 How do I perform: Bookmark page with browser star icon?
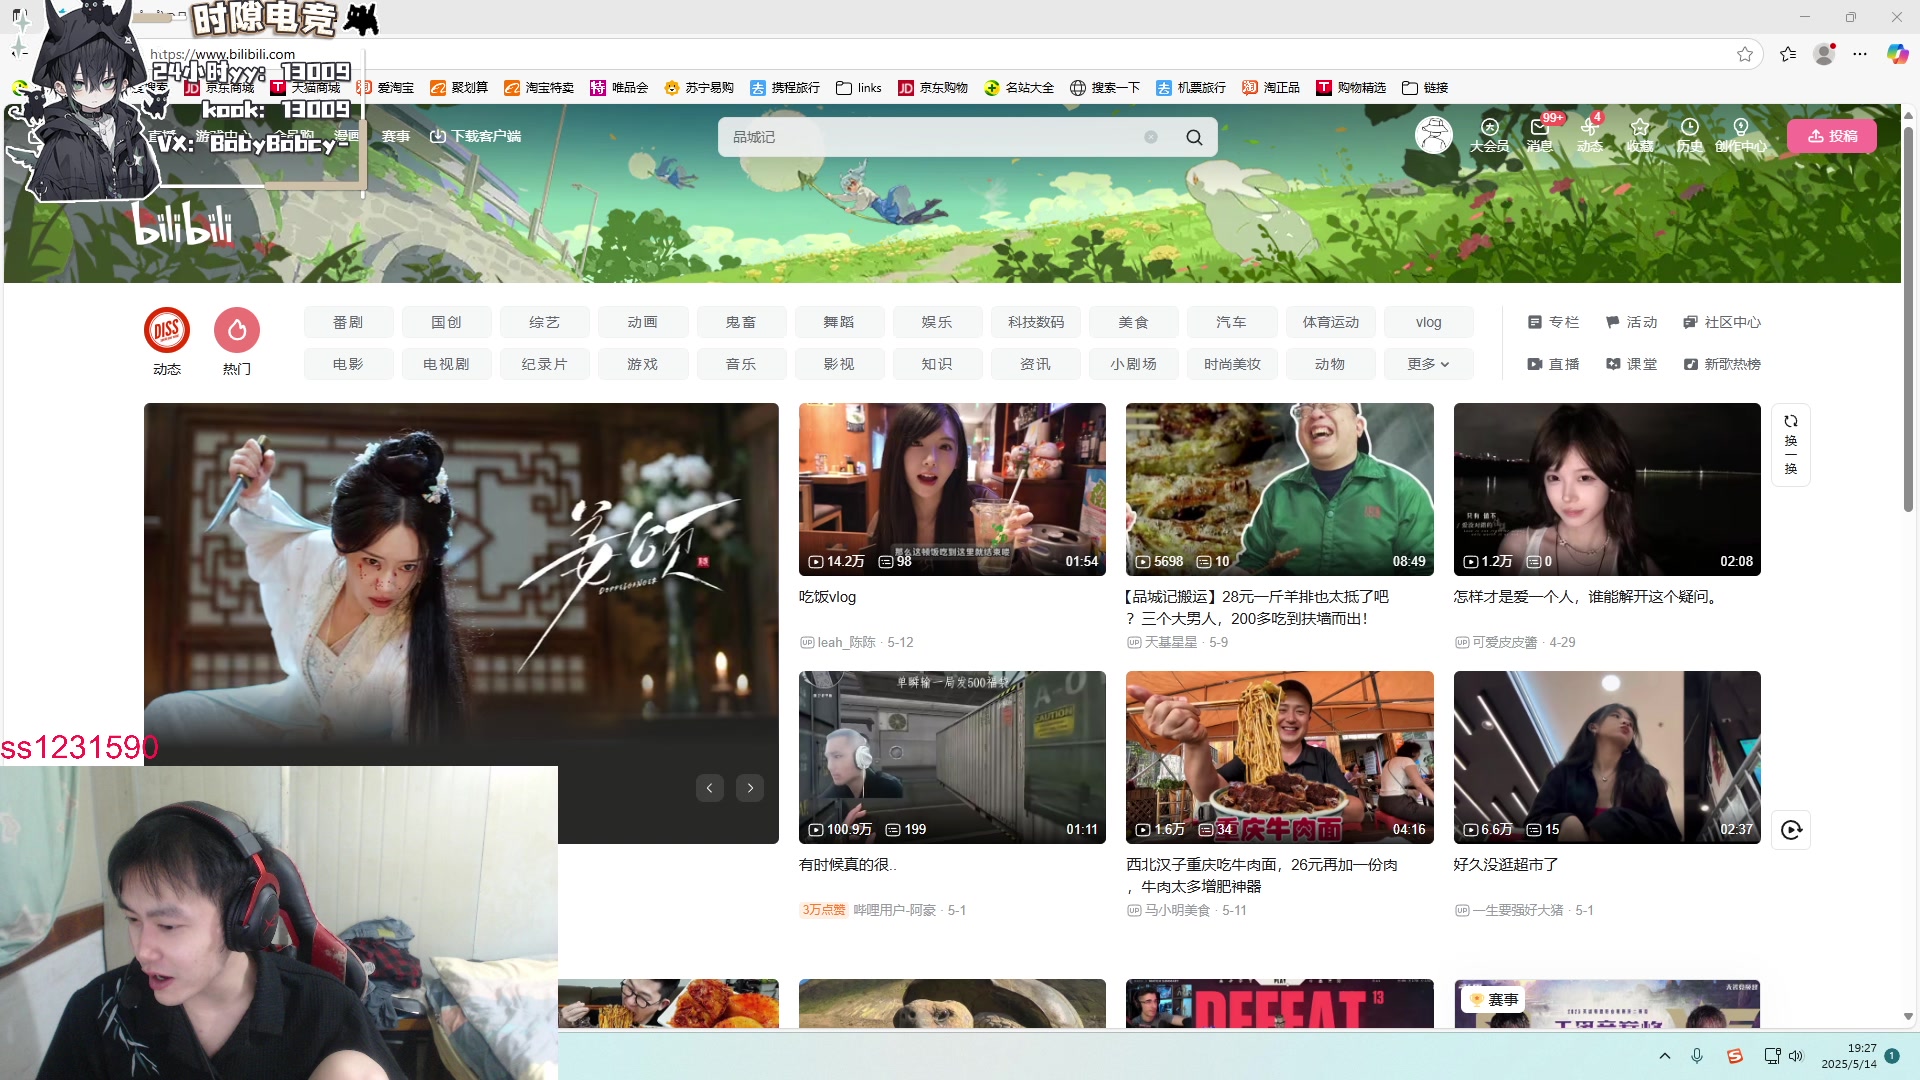[x=1745, y=54]
